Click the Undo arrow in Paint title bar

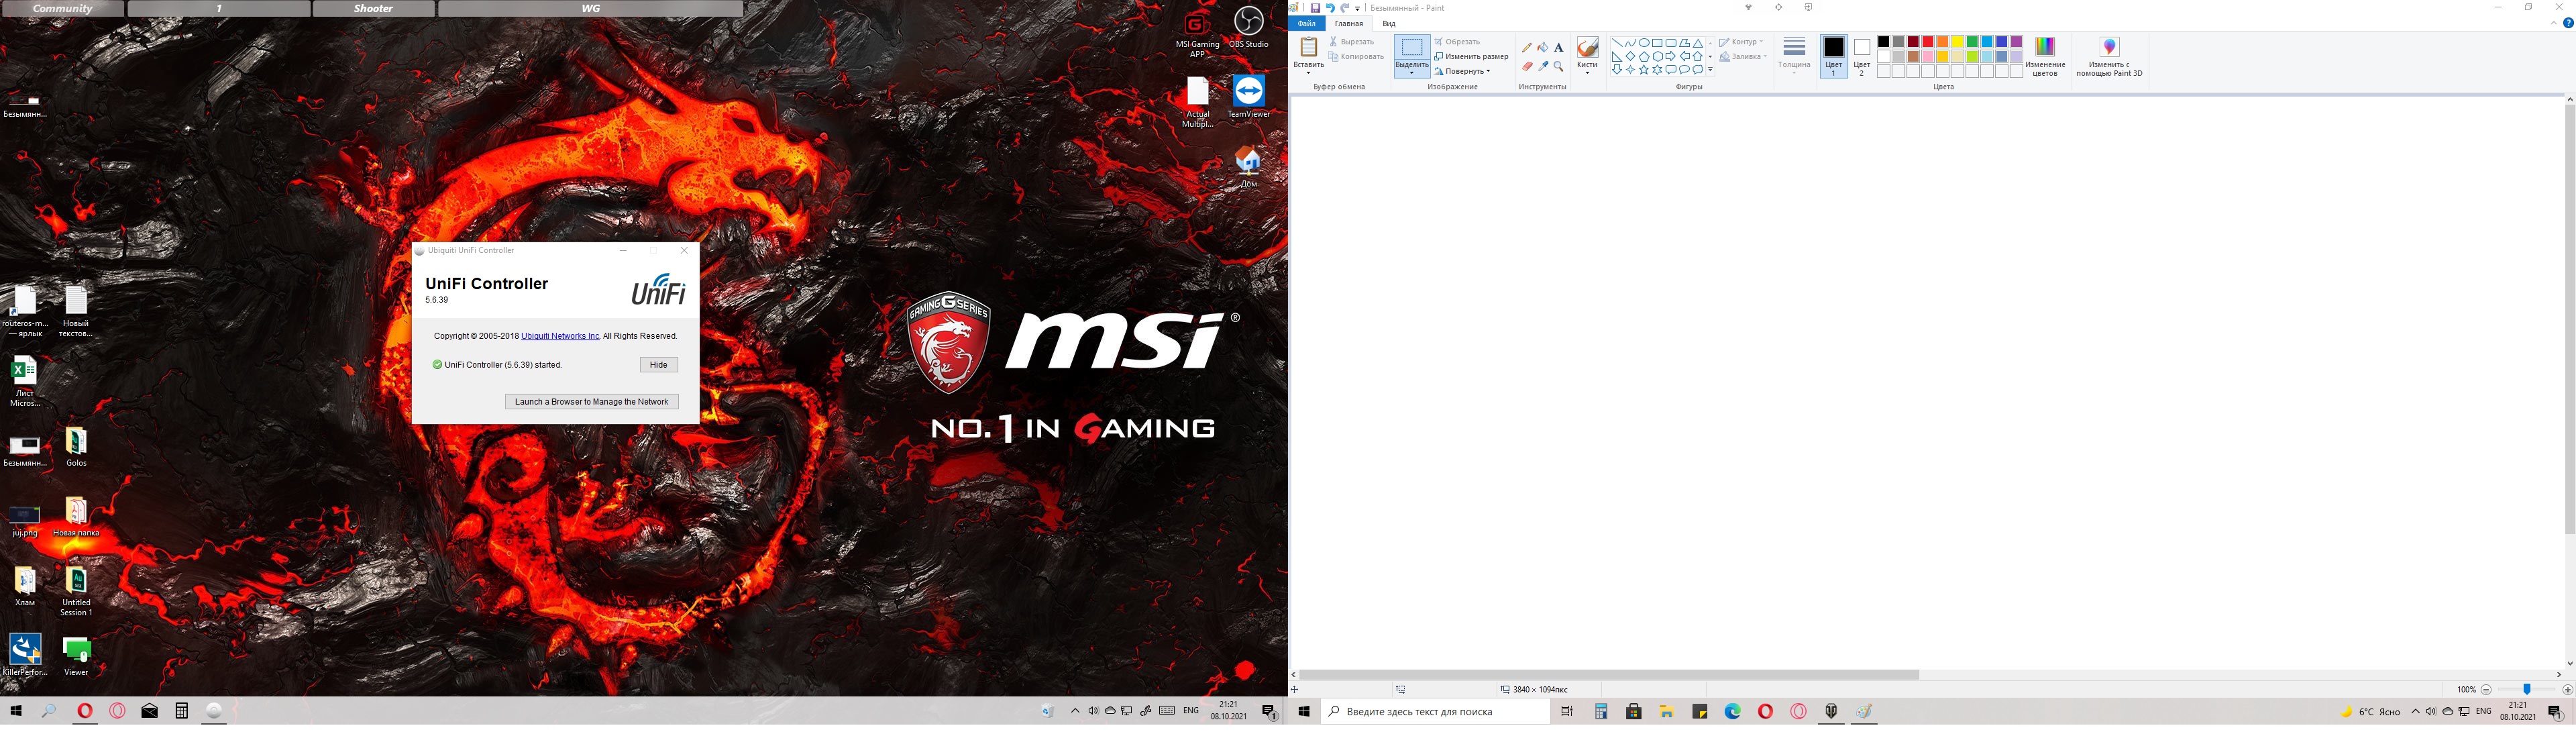pyautogui.click(x=1330, y=8)
